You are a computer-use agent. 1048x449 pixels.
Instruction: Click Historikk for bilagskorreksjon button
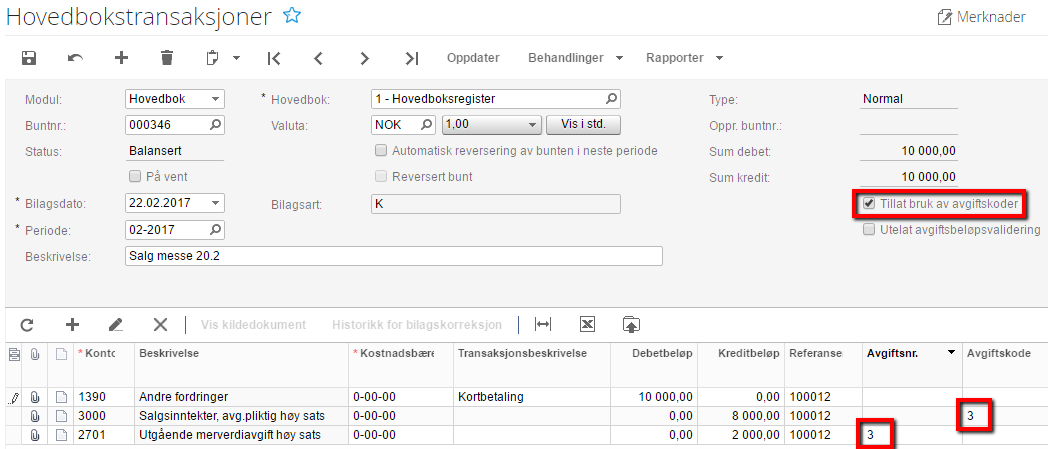tap(417, 325)
